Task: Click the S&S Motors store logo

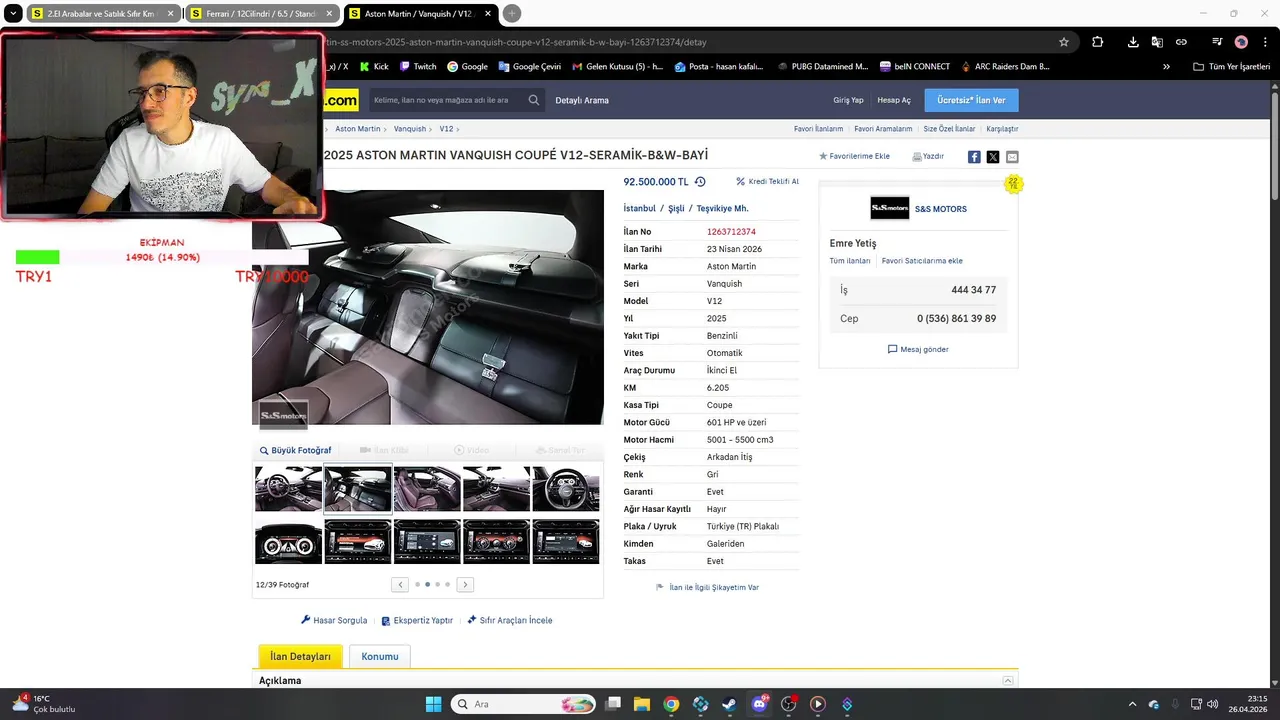Action: pos(890,208)
